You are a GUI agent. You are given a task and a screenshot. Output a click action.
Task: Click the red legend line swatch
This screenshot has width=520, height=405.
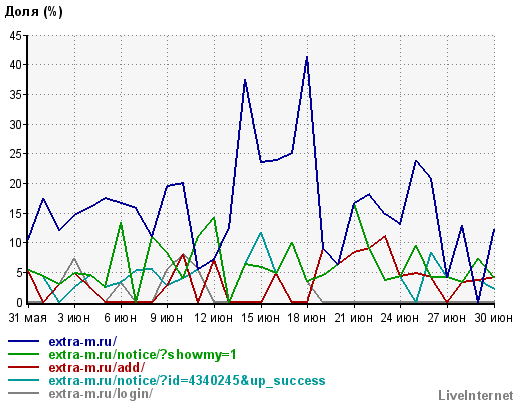click(23, 367)
